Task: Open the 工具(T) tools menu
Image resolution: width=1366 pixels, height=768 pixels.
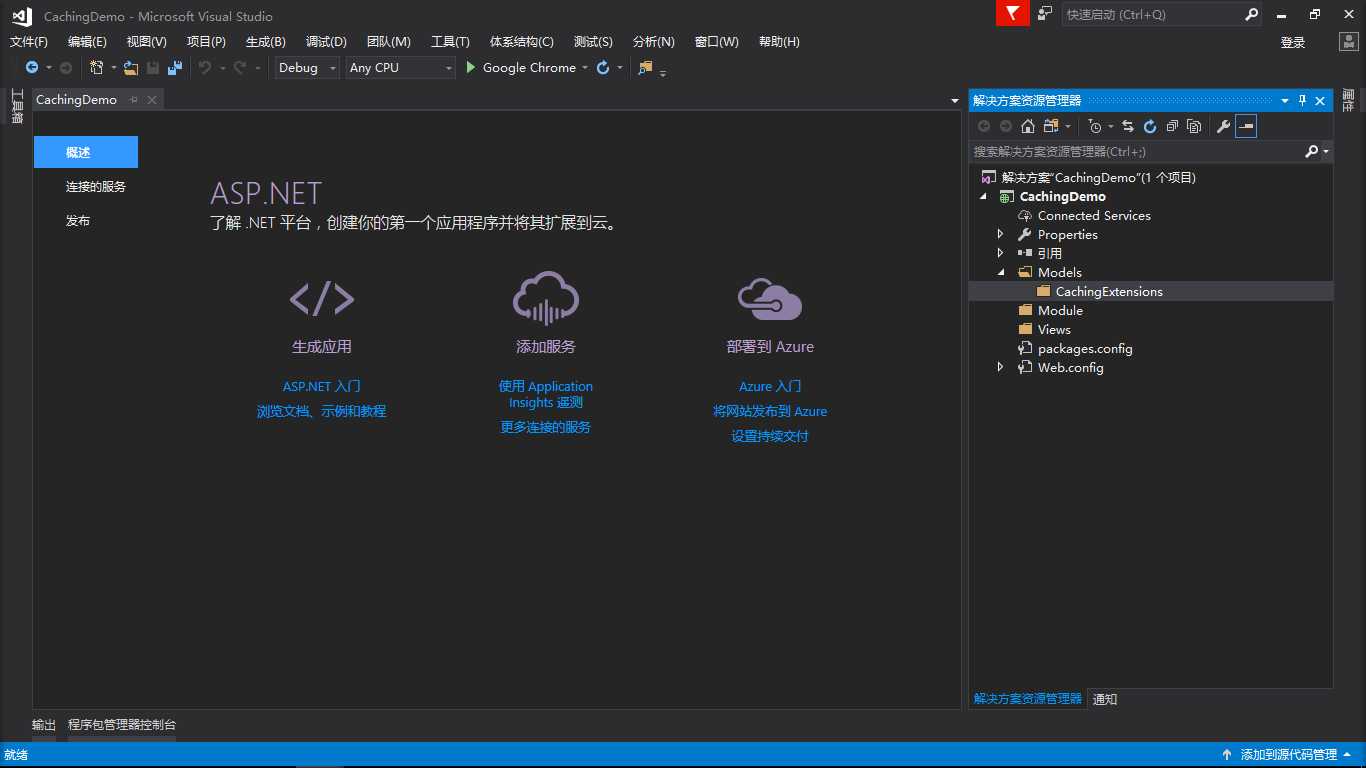Action: [450, 41]
